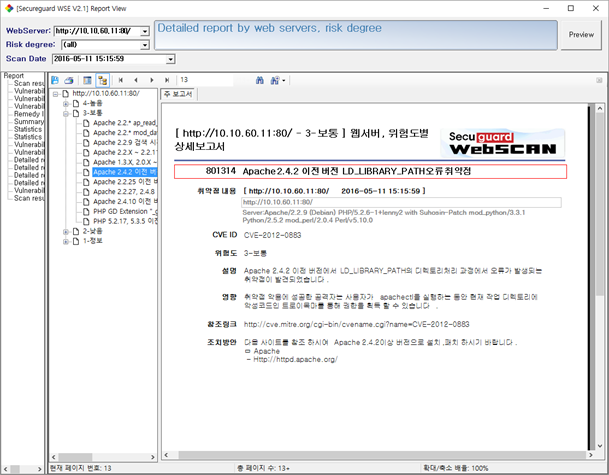Go to the first page
Image resolution: width=609 pixels, height=475 pixels.
(121, 80)
